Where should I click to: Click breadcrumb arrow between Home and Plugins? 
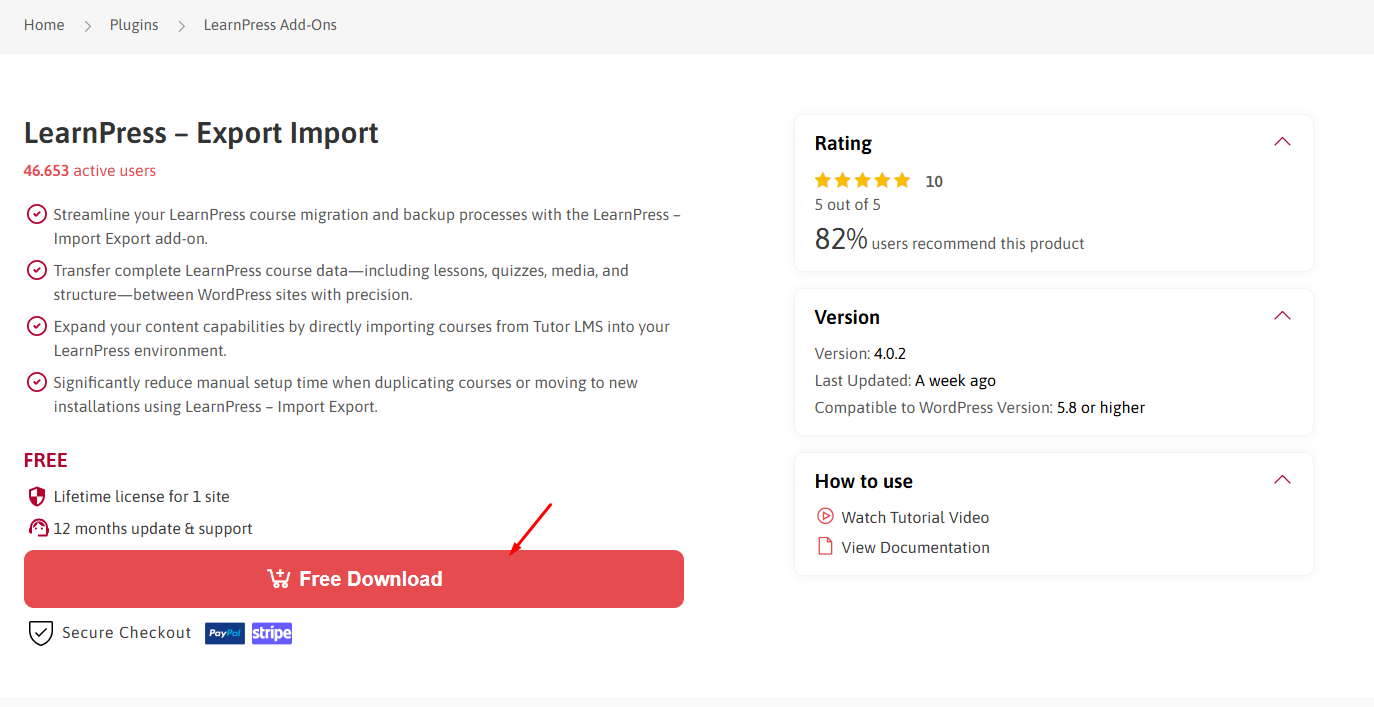point(87,26)
